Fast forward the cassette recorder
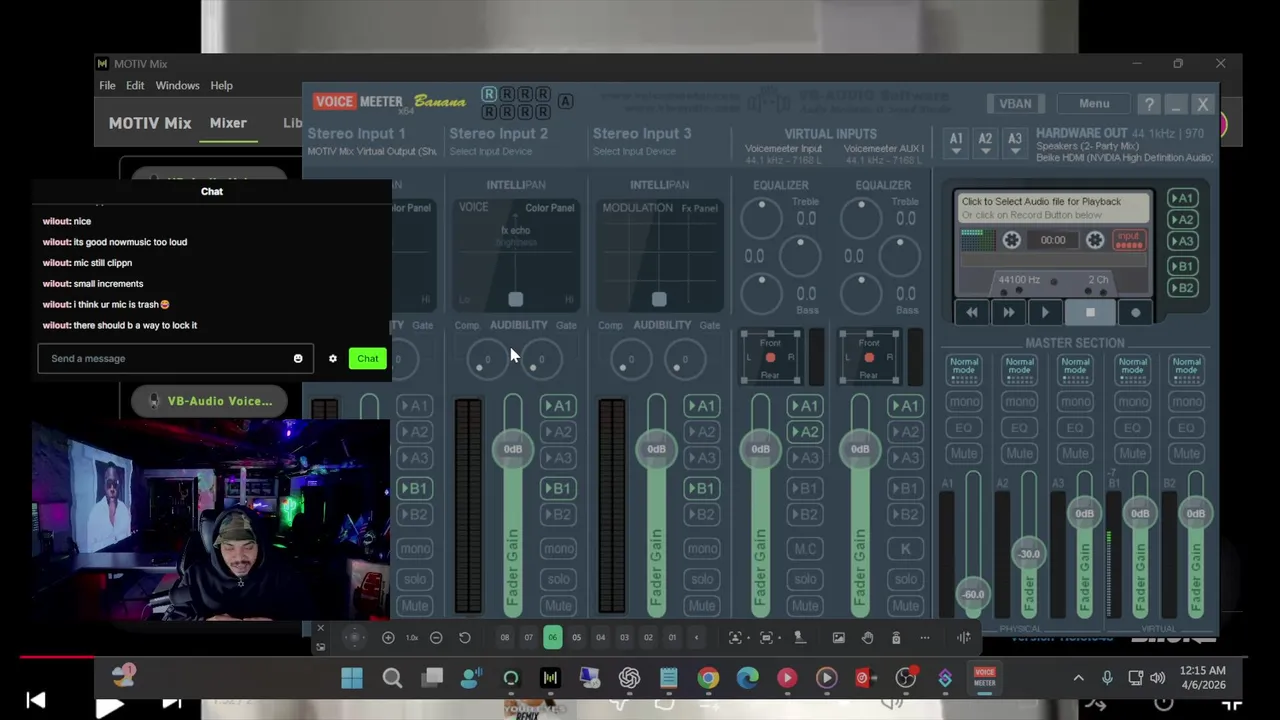This screenshot has height=720, width=1280. click(x=1008, y=313)
